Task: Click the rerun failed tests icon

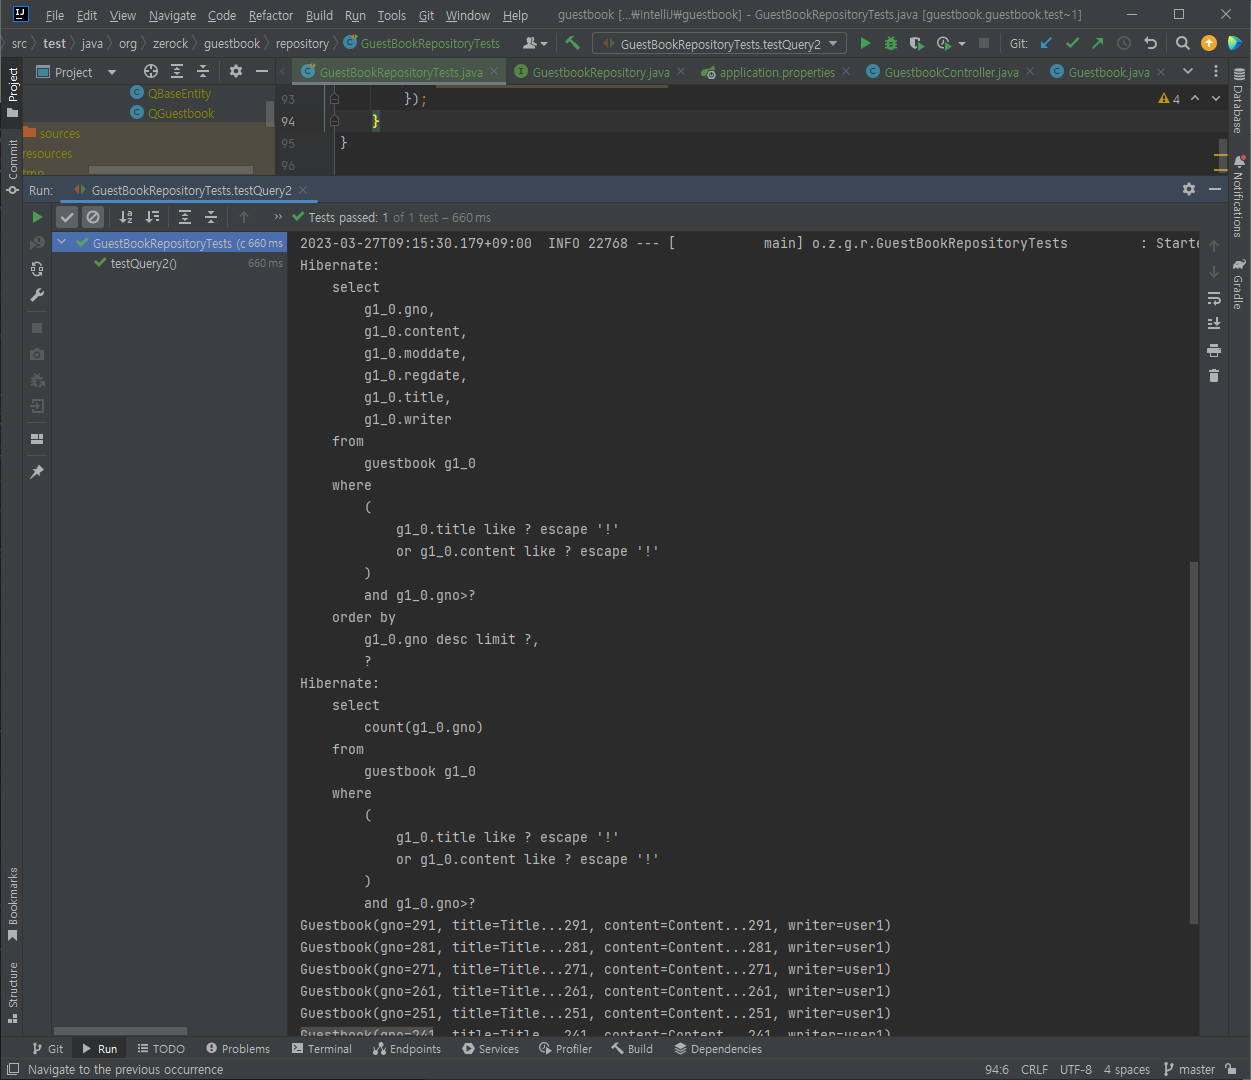Action: (37, 243)
